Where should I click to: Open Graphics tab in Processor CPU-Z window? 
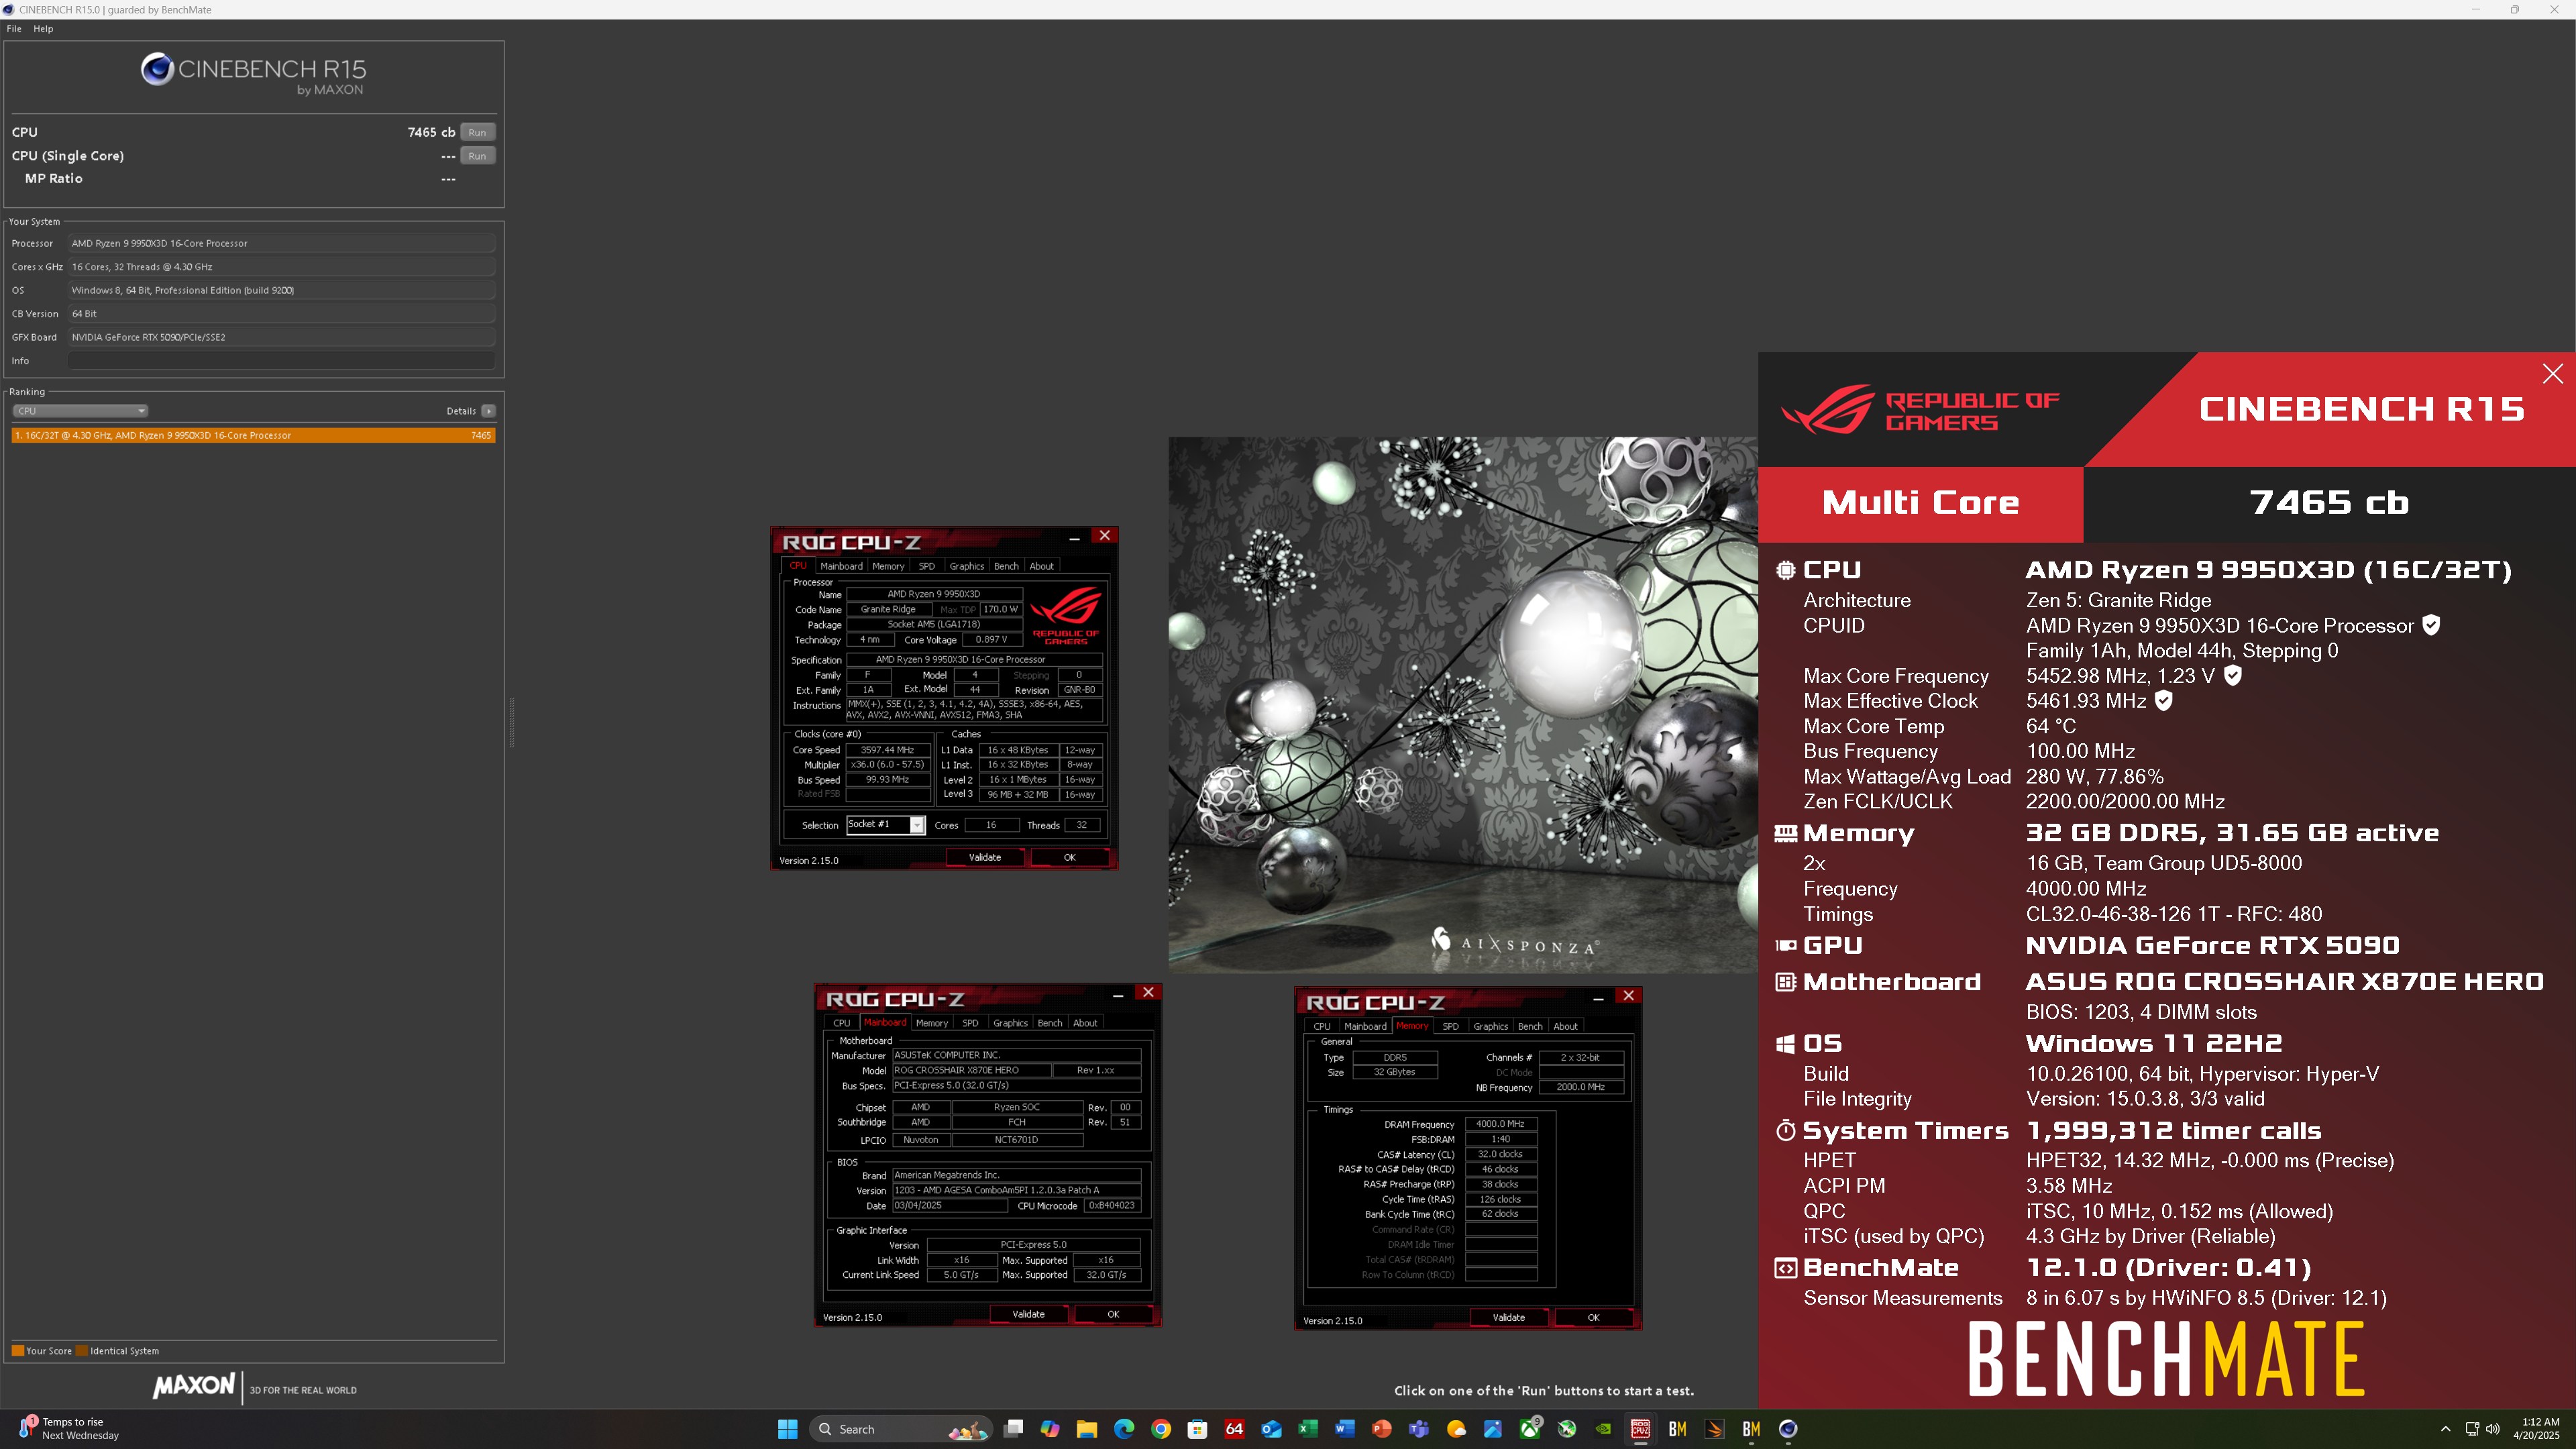coord(966,566)
